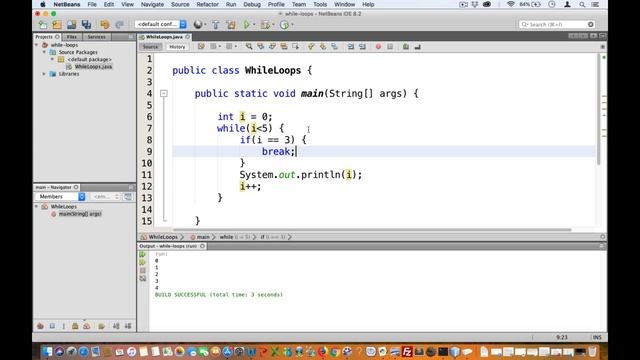Viewport: 640px width, 360px height.
Task: Click the Stop Macro Recording icon in editor toolbar
Action: (390, 47)
